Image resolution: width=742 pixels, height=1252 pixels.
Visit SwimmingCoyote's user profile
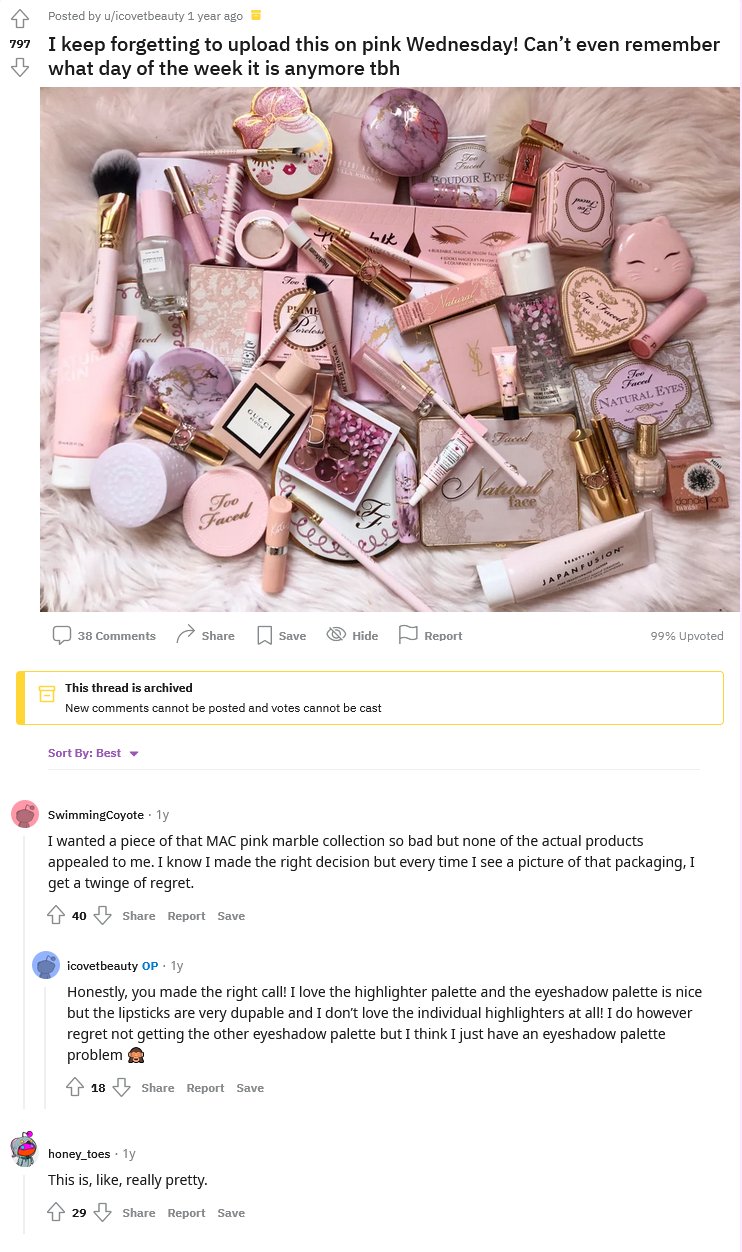click(96, 814)
